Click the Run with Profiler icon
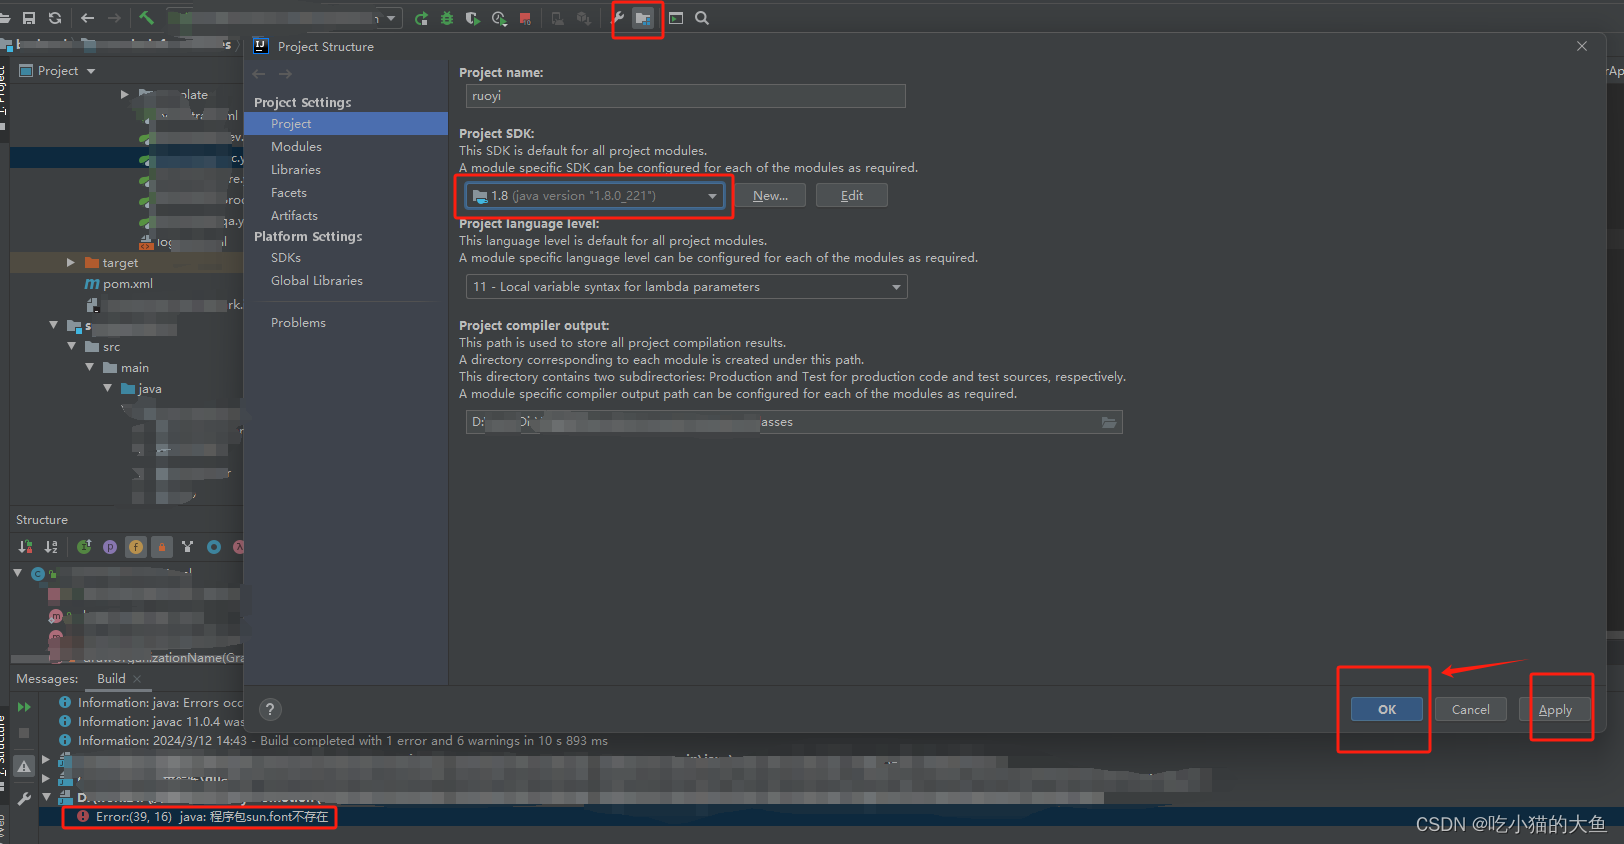The image size is (1624, 844). 499,18
